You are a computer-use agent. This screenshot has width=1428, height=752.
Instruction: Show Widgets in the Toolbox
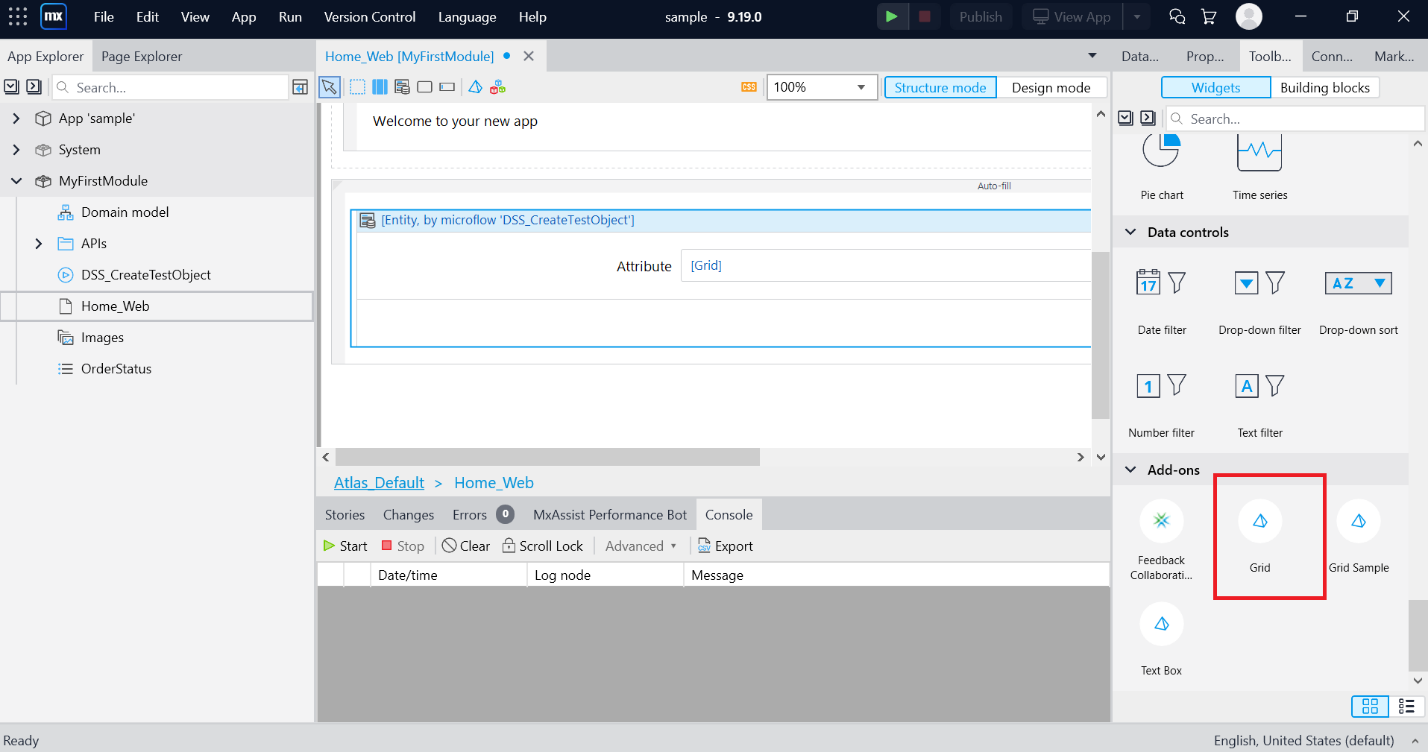click(1216, 88)
